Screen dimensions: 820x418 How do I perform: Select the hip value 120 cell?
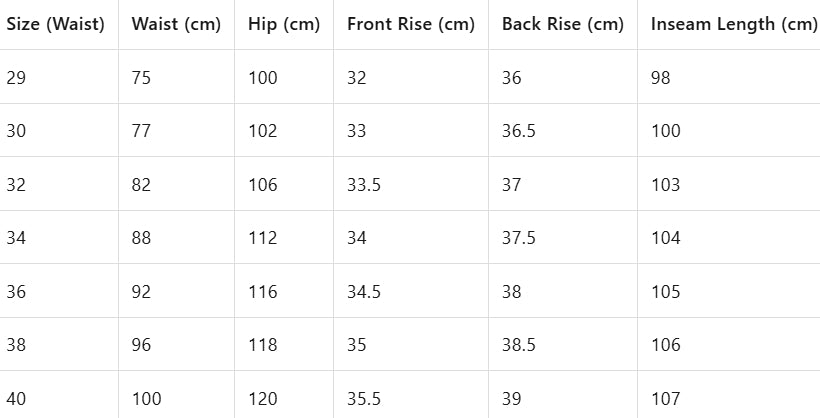[x=263, y=399]
